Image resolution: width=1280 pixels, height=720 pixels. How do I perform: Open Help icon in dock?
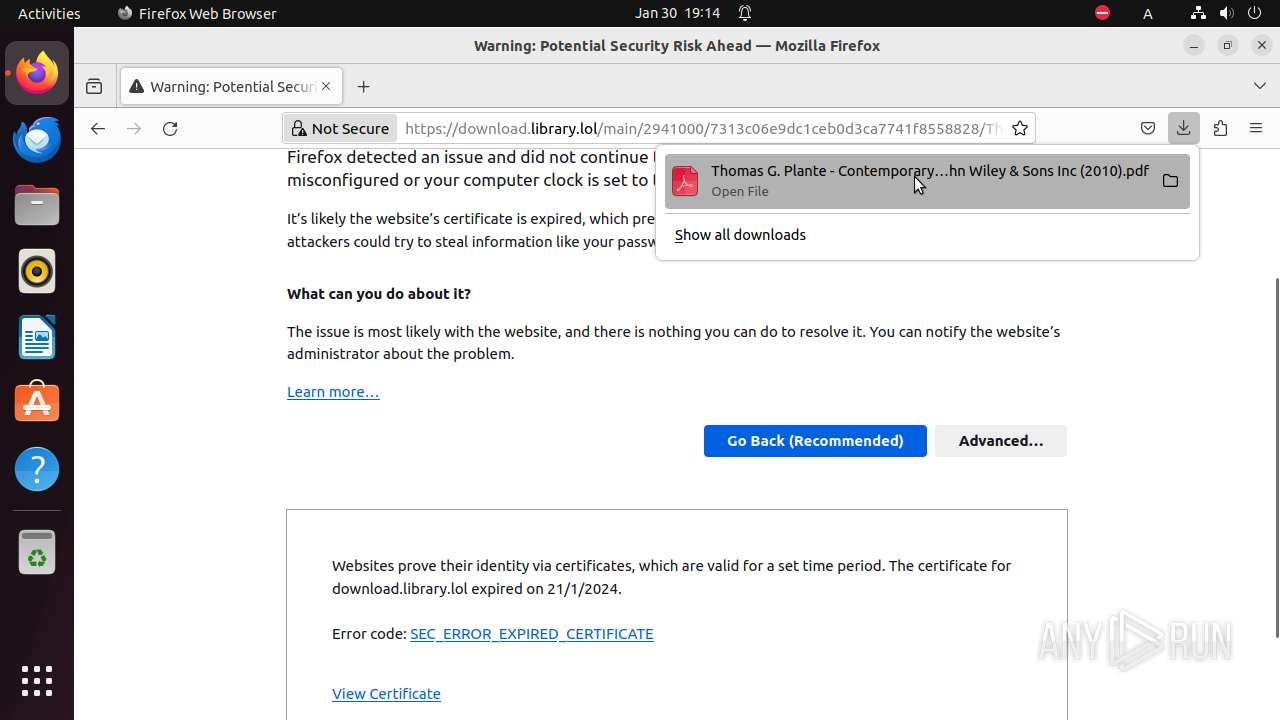(37, 469)
